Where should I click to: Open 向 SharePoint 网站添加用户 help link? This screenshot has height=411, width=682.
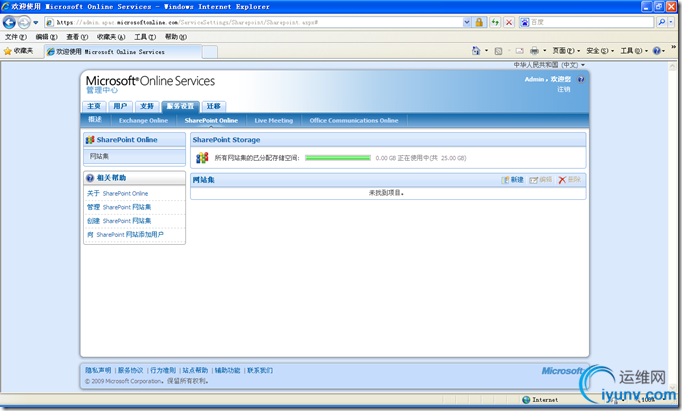point(125,234)
